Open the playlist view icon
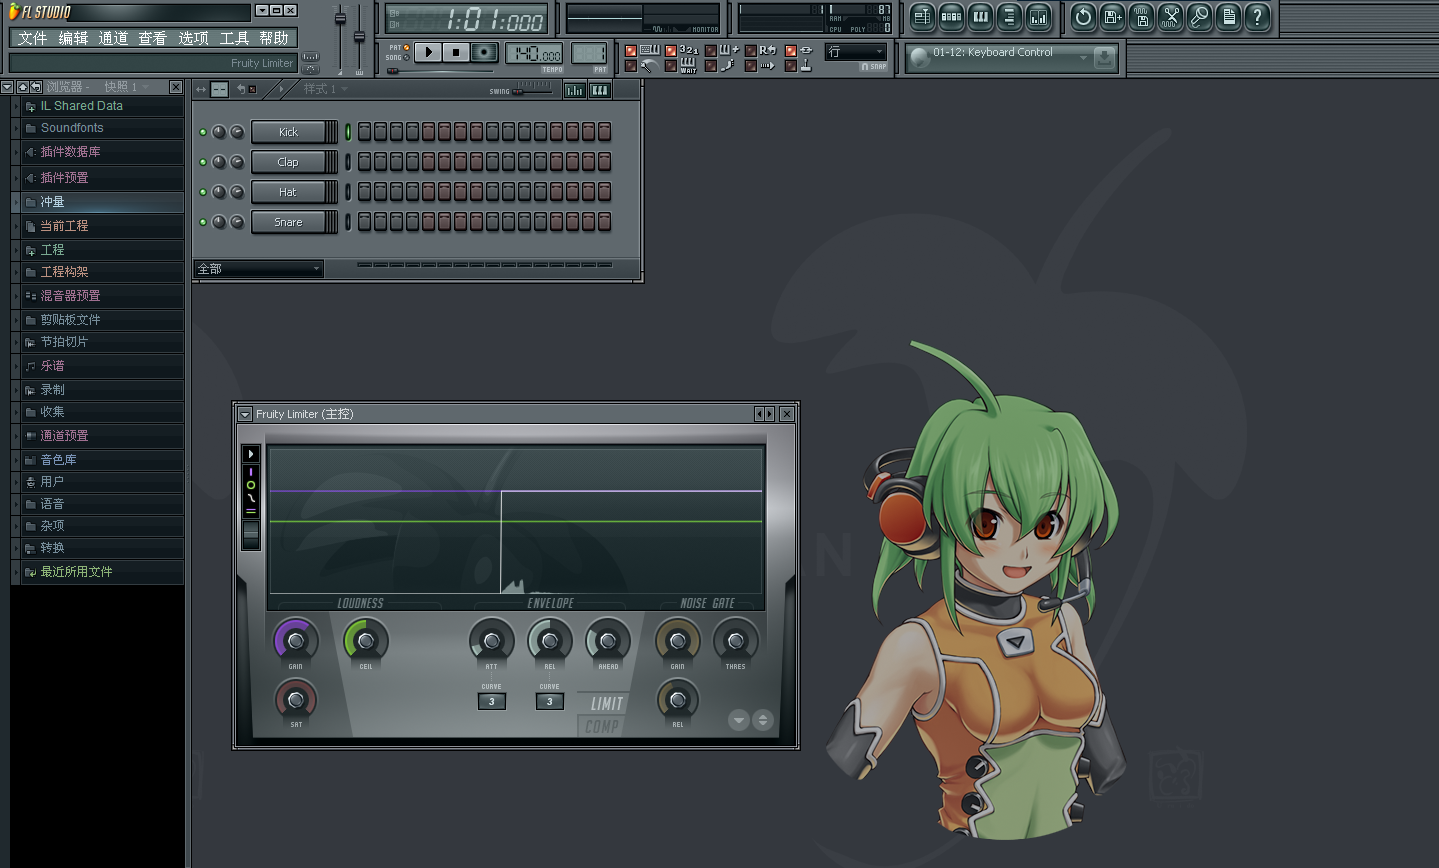 click(922, 16)
